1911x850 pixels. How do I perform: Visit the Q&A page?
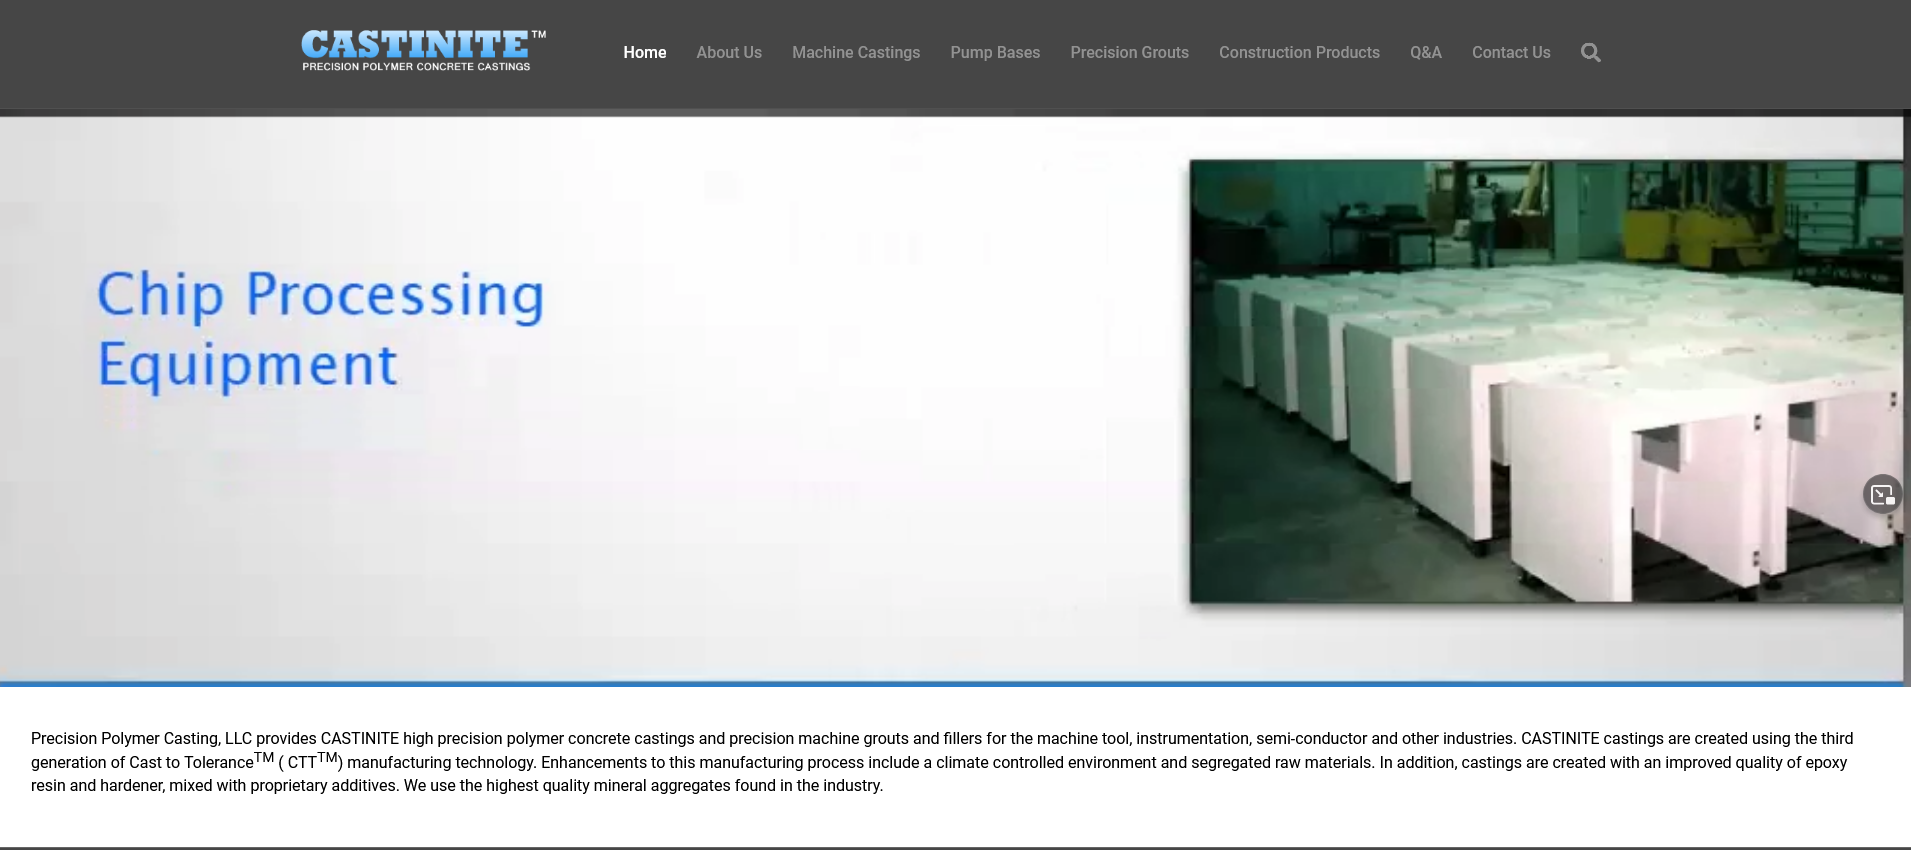(x=1426, y=53)
